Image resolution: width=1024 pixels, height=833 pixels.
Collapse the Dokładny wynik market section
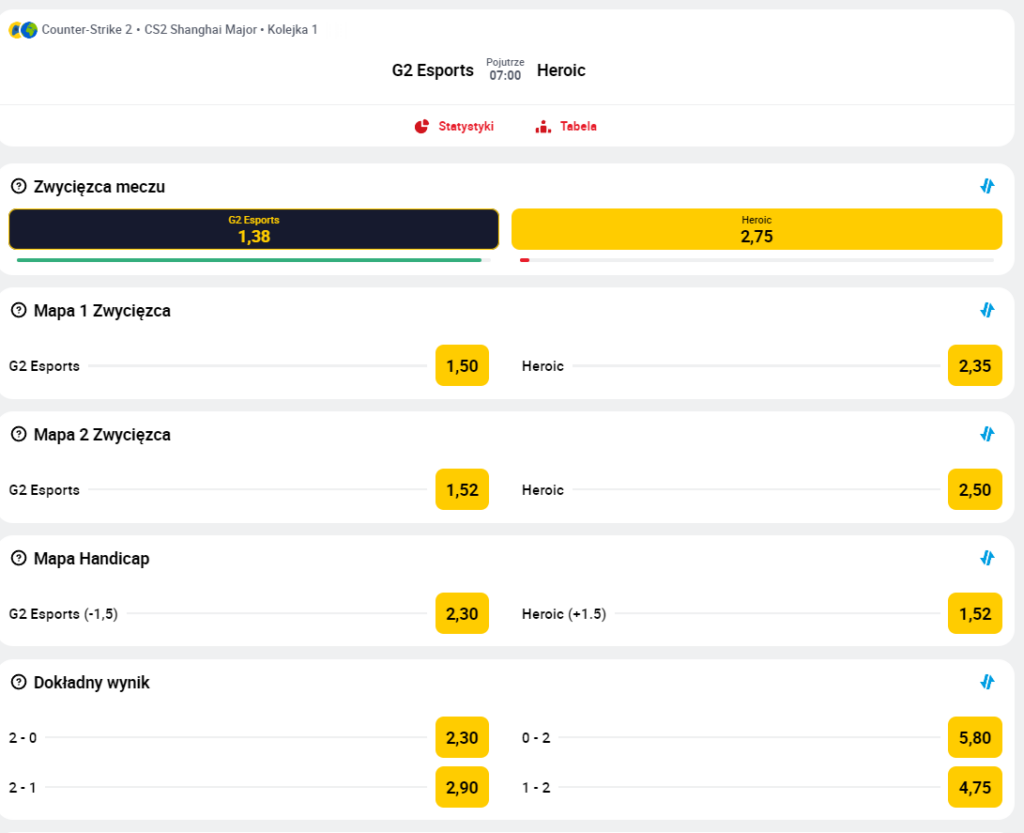987,682
